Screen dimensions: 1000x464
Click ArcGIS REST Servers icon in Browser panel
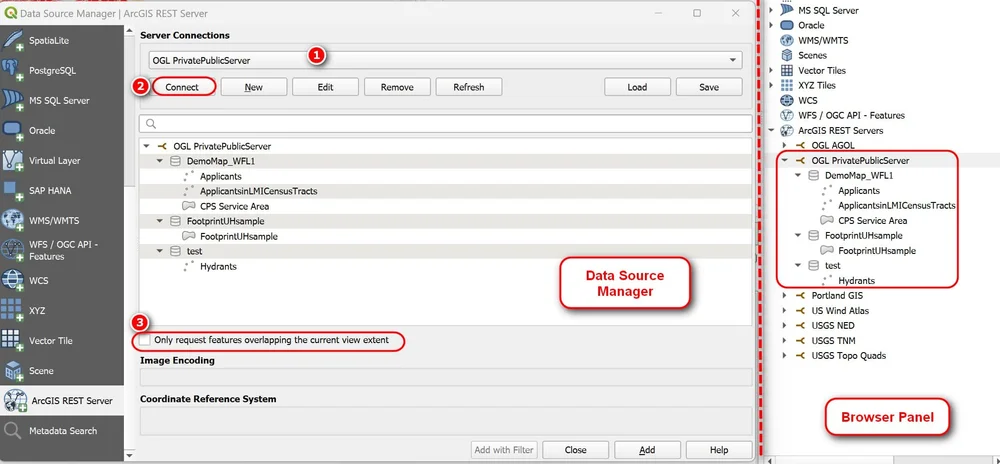[x=786, y=130]
